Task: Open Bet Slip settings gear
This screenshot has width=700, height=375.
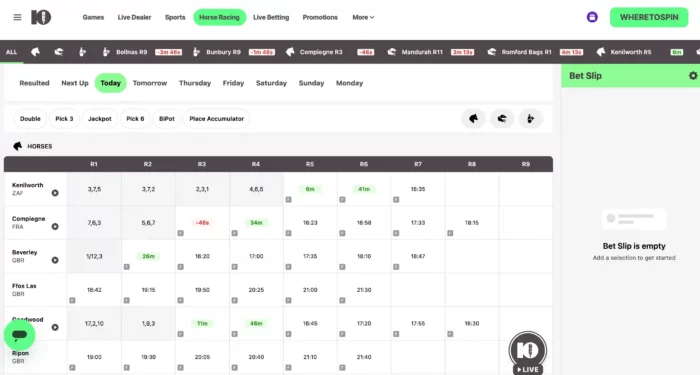Action: point(693,76)
